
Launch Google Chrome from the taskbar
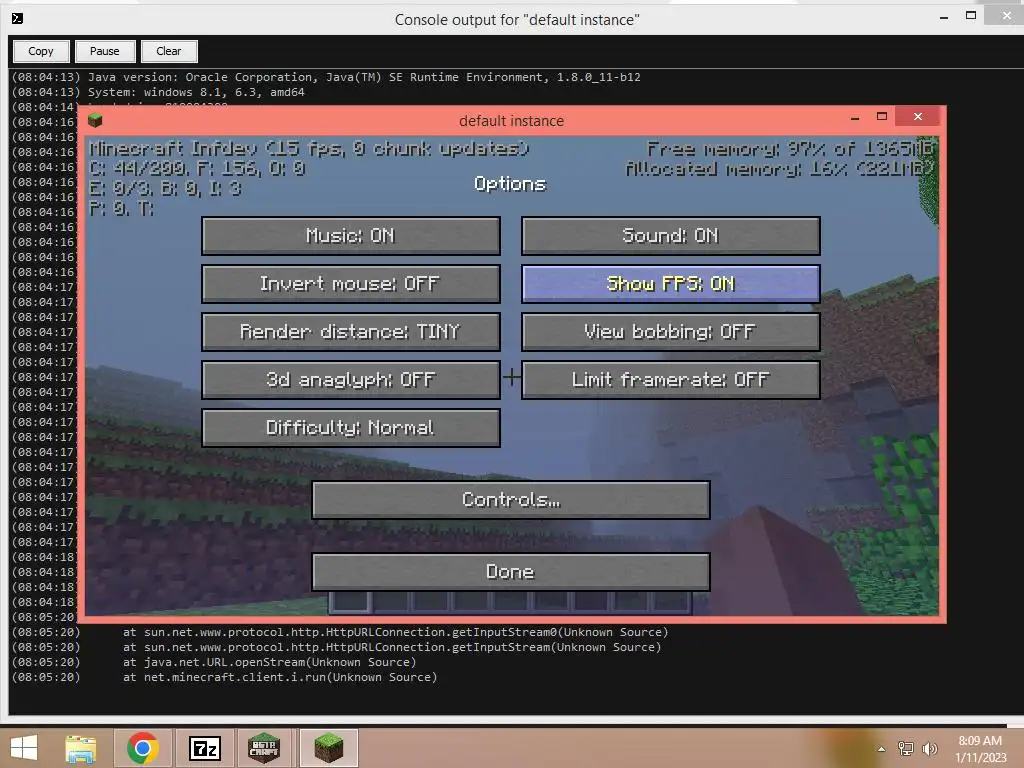point(142,748)
